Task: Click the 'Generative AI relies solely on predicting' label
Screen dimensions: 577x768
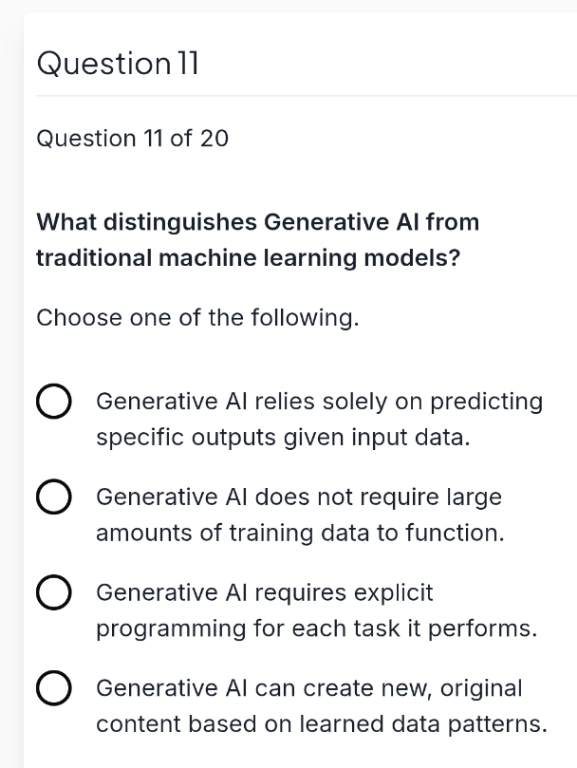Action: [x=319, y=402]
